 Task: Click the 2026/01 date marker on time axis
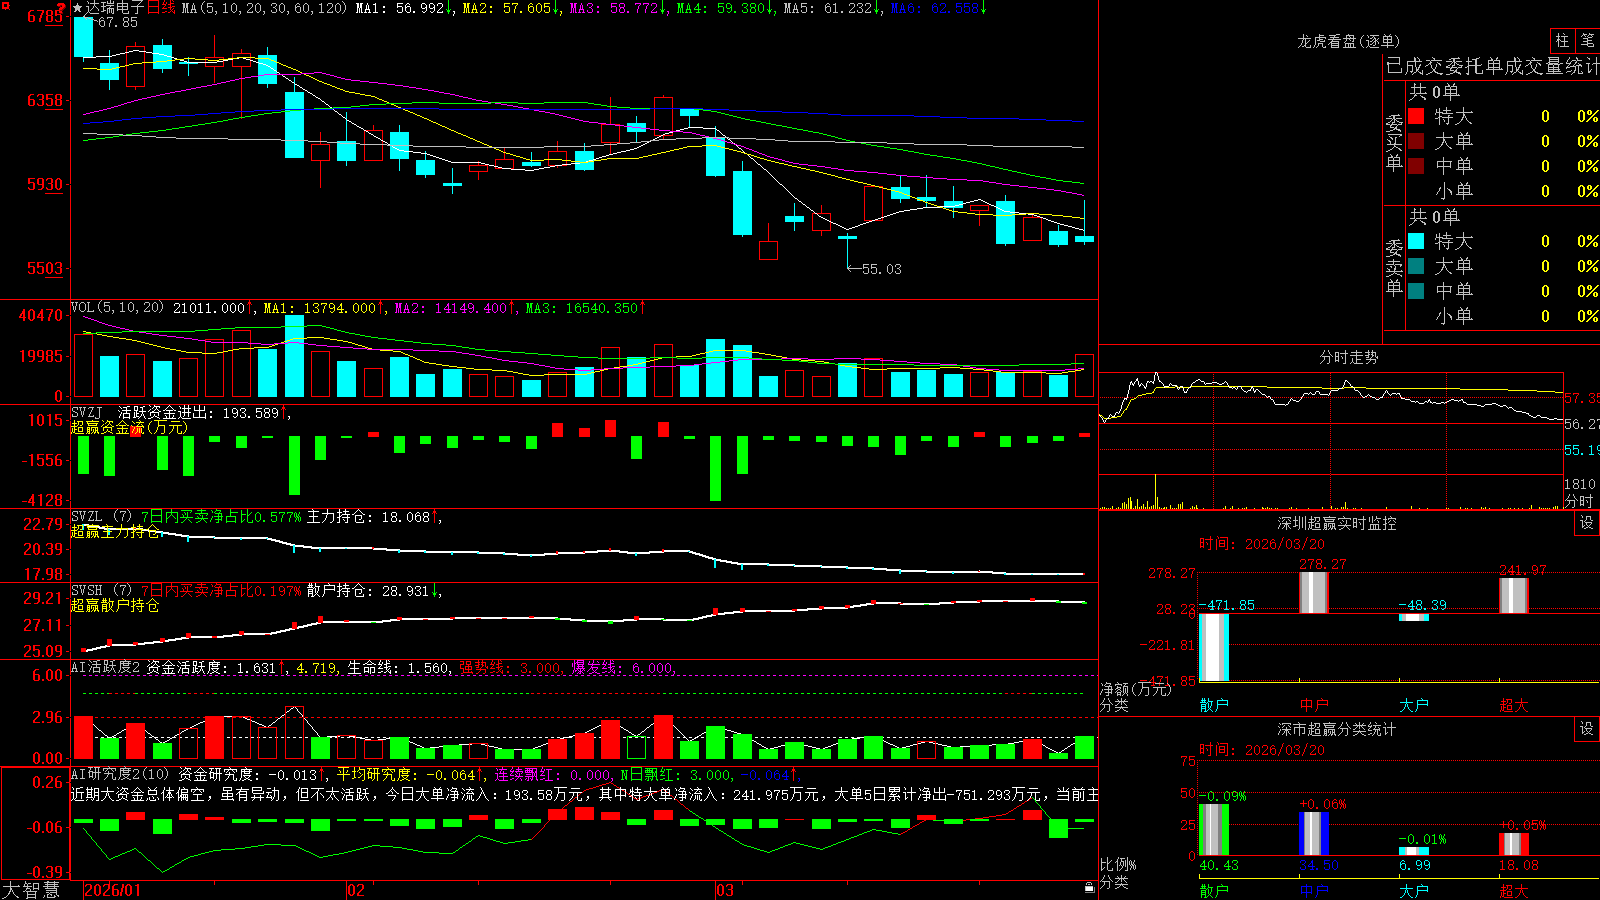(113, 890)
